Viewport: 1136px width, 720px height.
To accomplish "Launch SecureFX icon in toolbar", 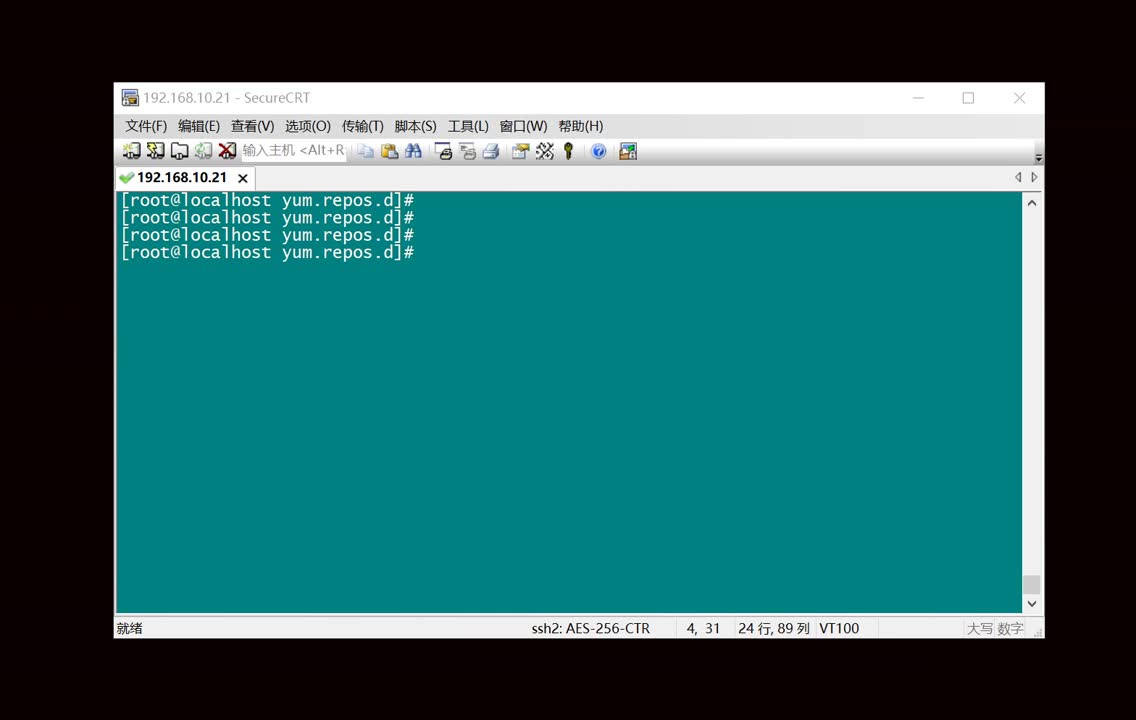I will (628, 151).
